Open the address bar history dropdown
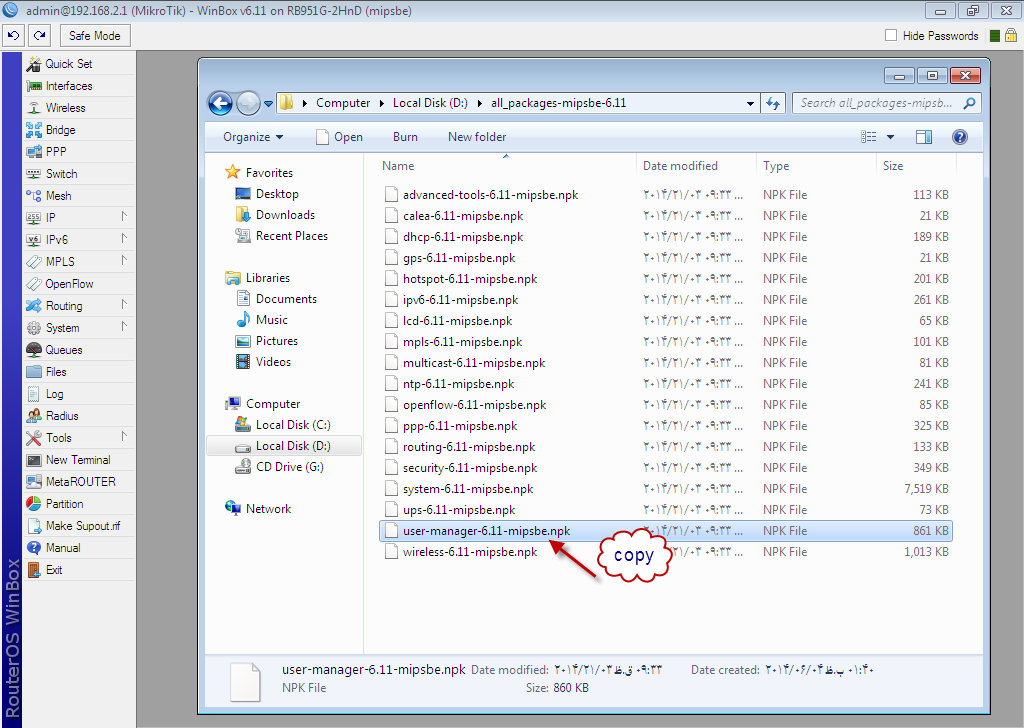Image resolution: width=1024 pixels, height=728 pixels. (750, 103)
